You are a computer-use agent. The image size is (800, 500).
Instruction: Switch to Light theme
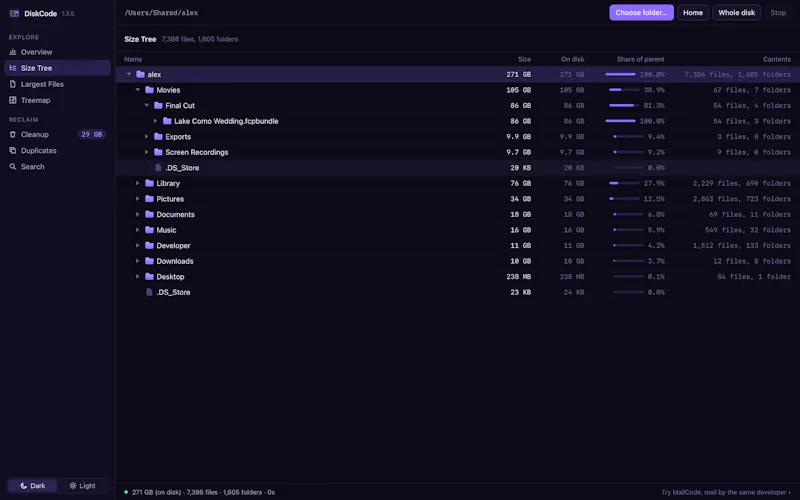(x=82, y=486)
